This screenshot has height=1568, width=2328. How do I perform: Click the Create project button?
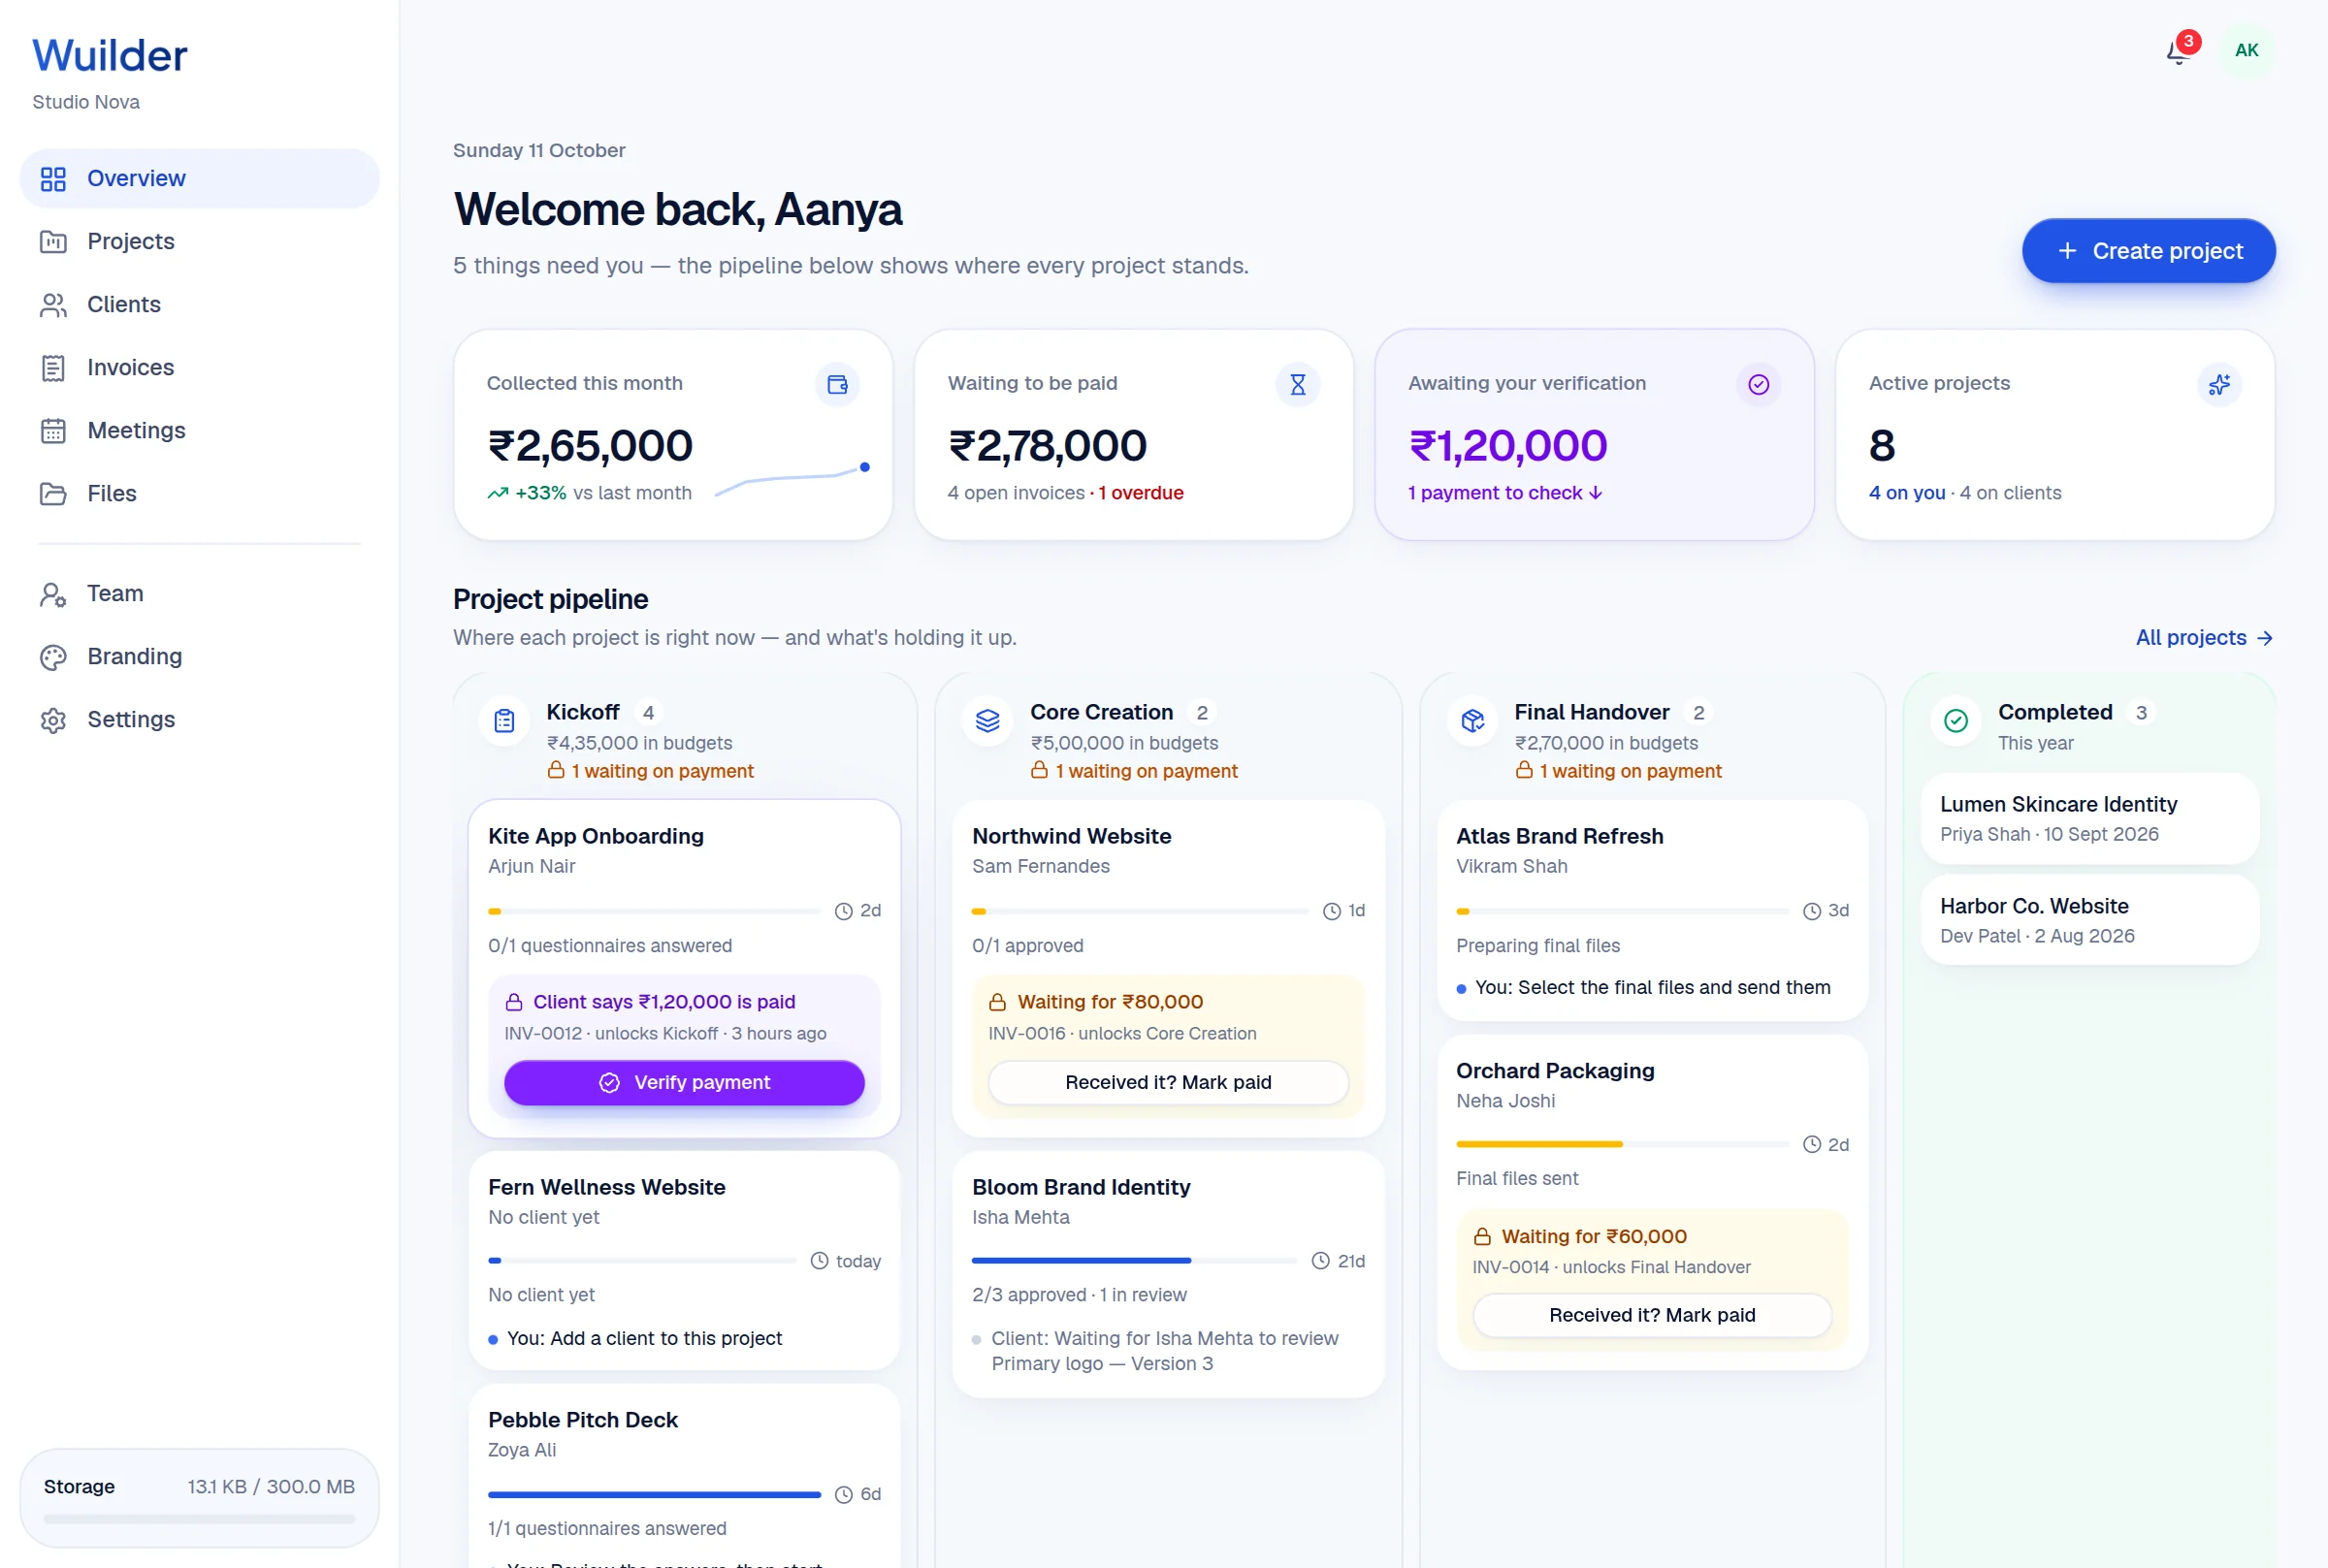[x=2148, y=250]
